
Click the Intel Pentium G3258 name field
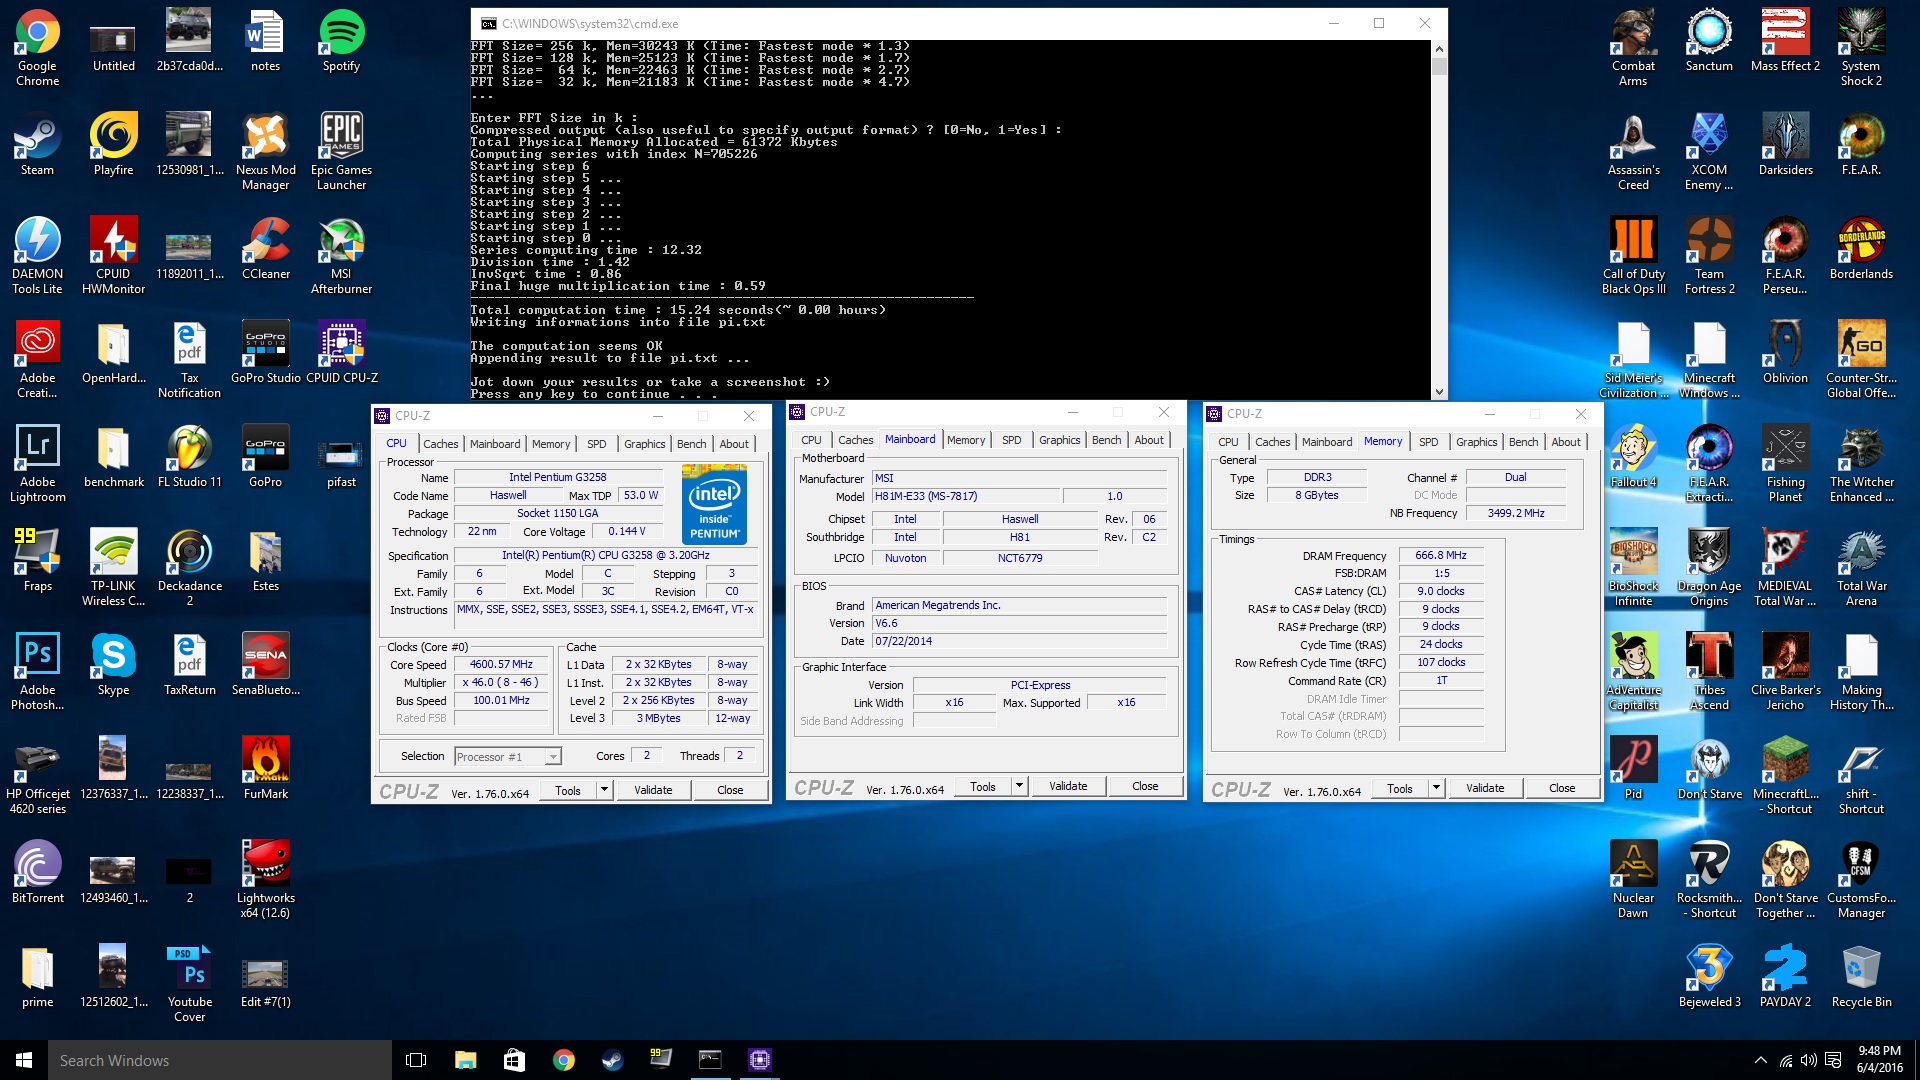(x=557, y=477)
